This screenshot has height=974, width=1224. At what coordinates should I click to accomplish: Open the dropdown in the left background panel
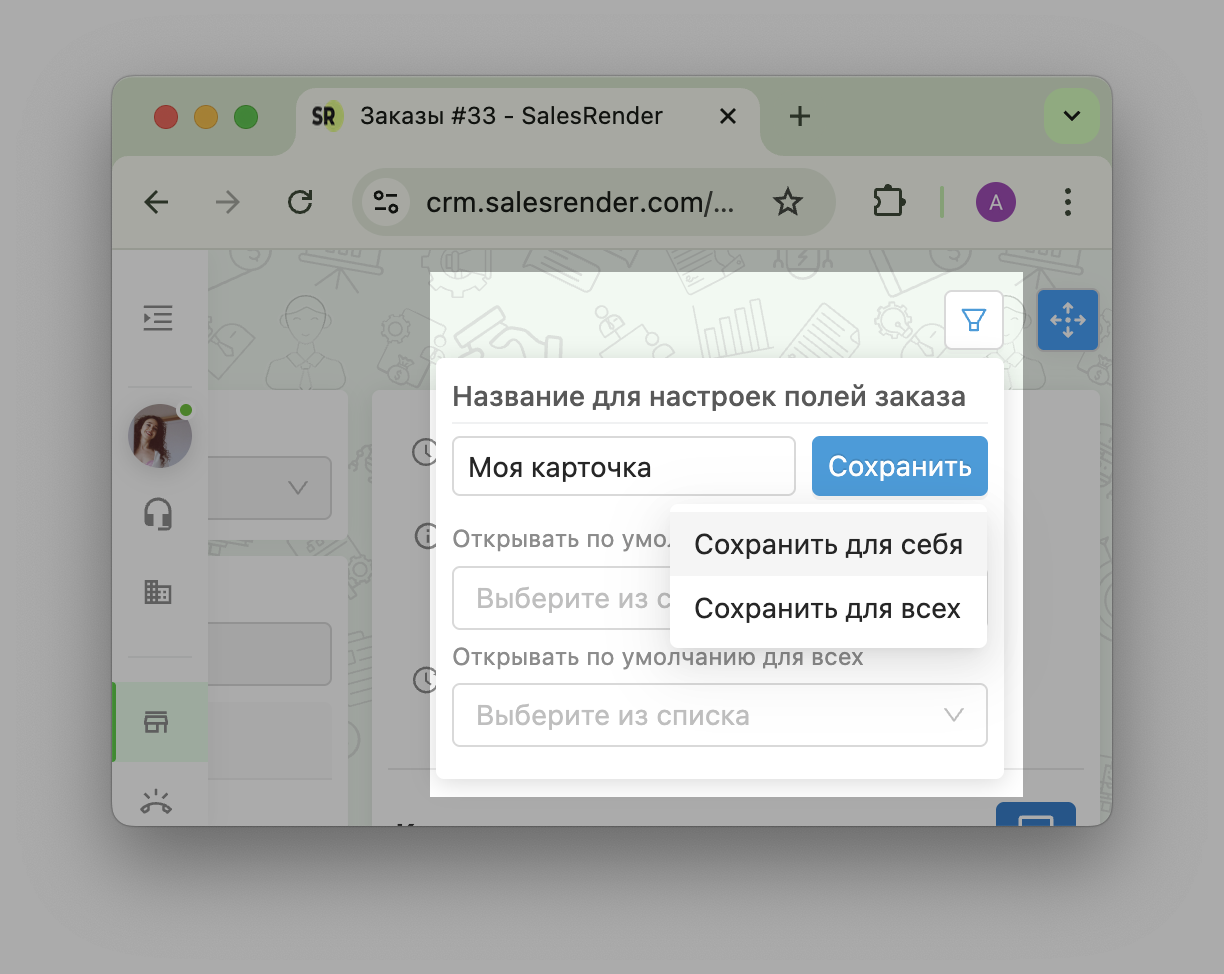point(270,488)
